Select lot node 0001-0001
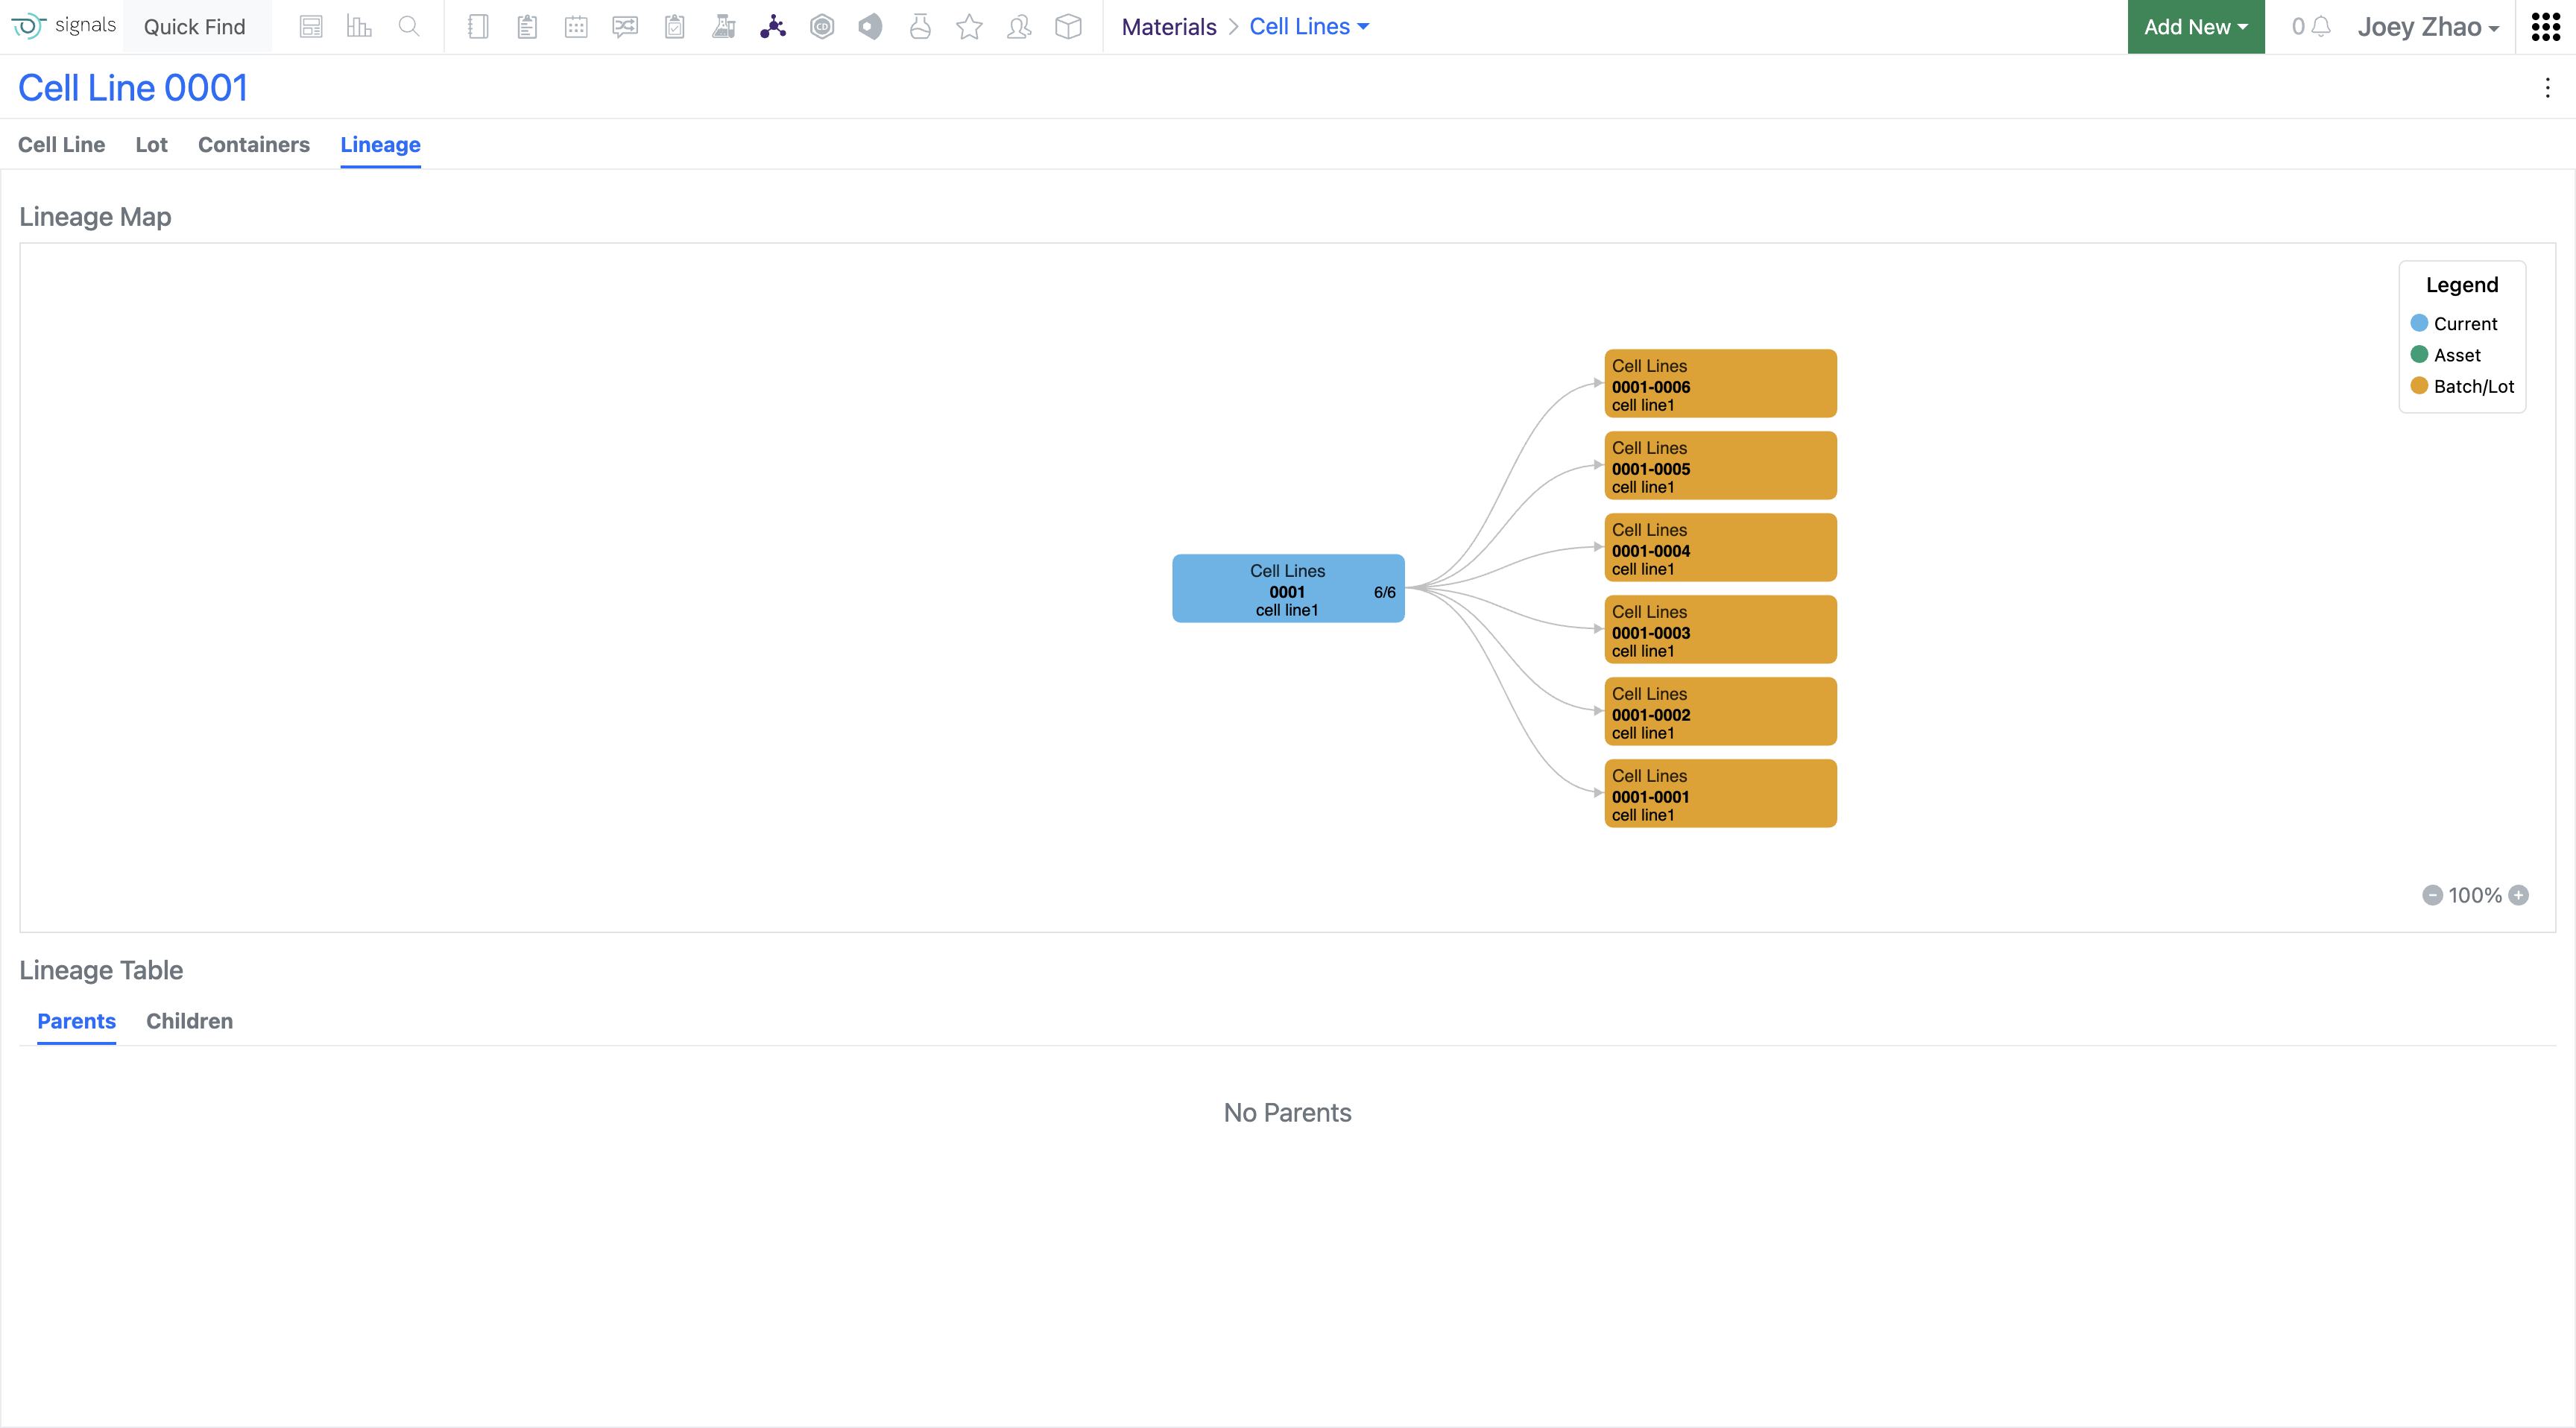The width and height of the screenshot is (2576, 1428). tap(1720, 794)
